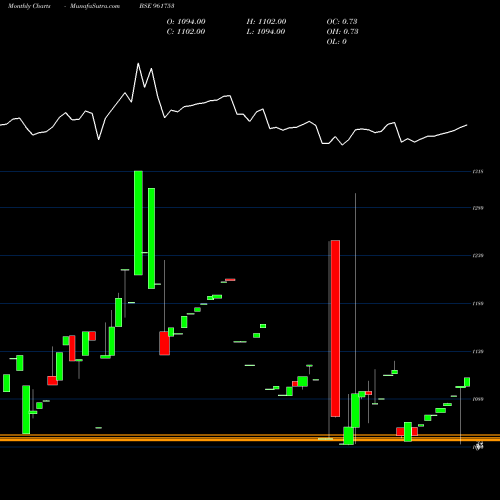The width and height of the screenshot is (500, 500).
Task: Click the "OH: 0.73" readout
Action: click(342, 32)
